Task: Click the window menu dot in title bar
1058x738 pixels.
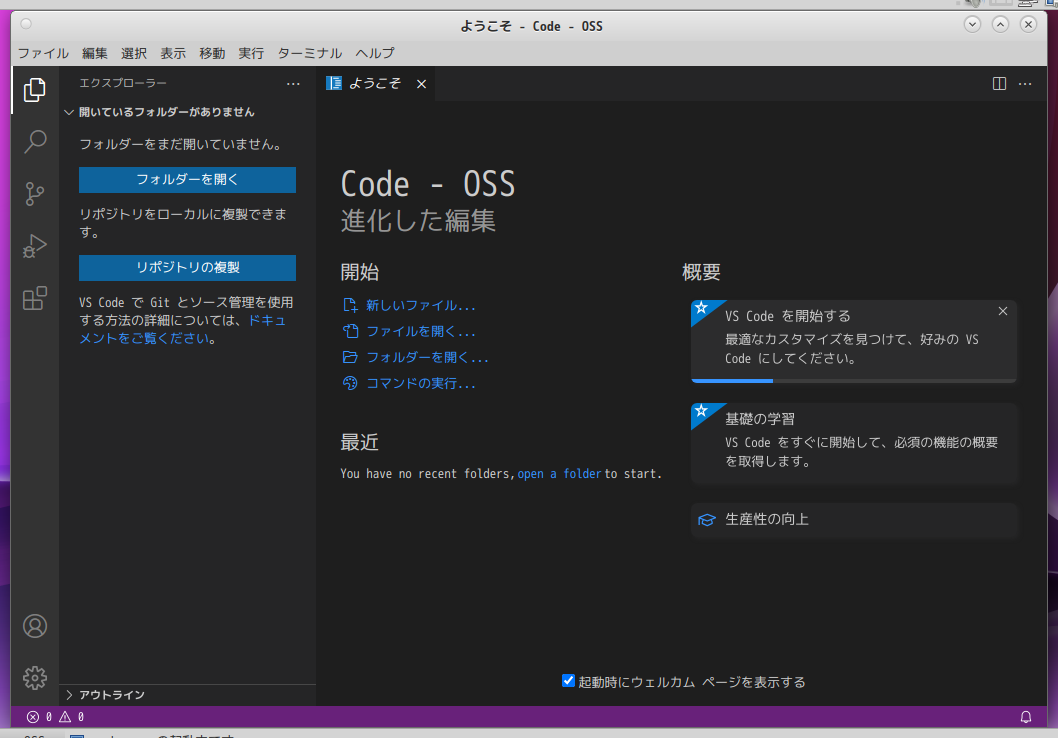Action: click(x=26, y=24)
